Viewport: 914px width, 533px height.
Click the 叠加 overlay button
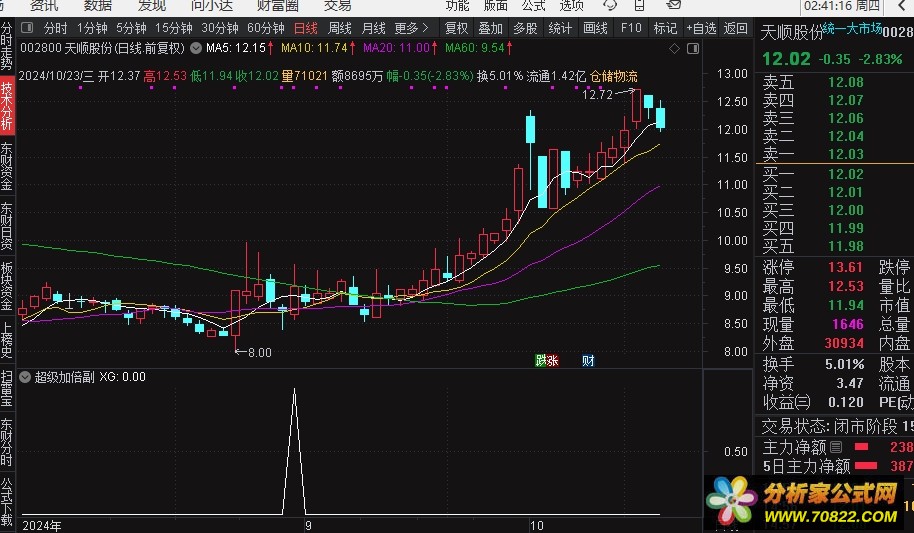490,28
